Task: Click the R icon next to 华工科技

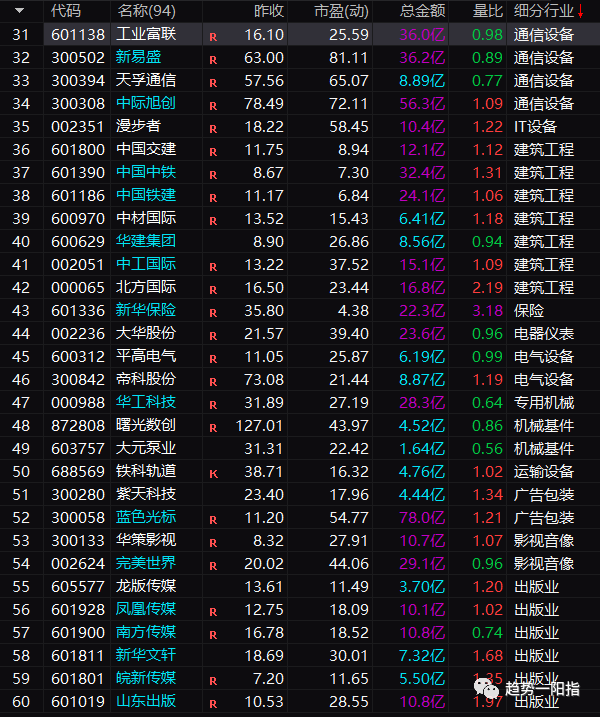Action: pos(213,405)
